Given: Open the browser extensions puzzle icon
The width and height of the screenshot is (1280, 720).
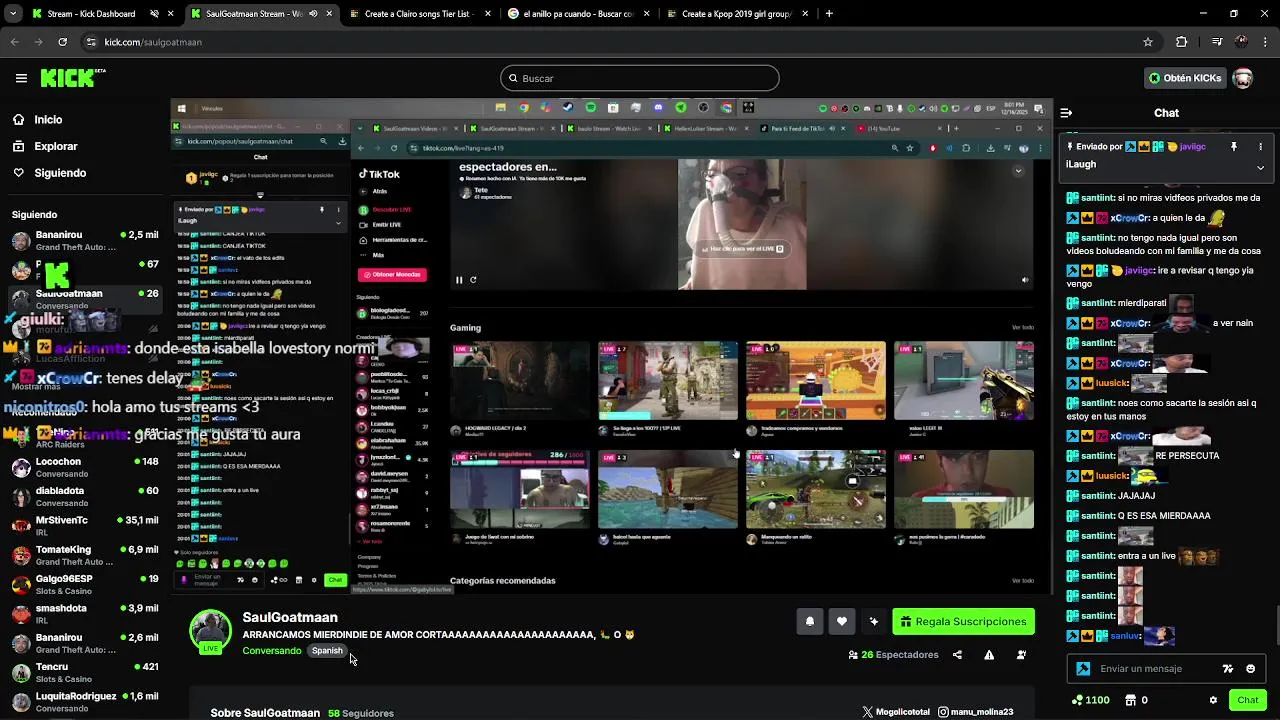Looking at the screenshot, I should [1182, 42].
